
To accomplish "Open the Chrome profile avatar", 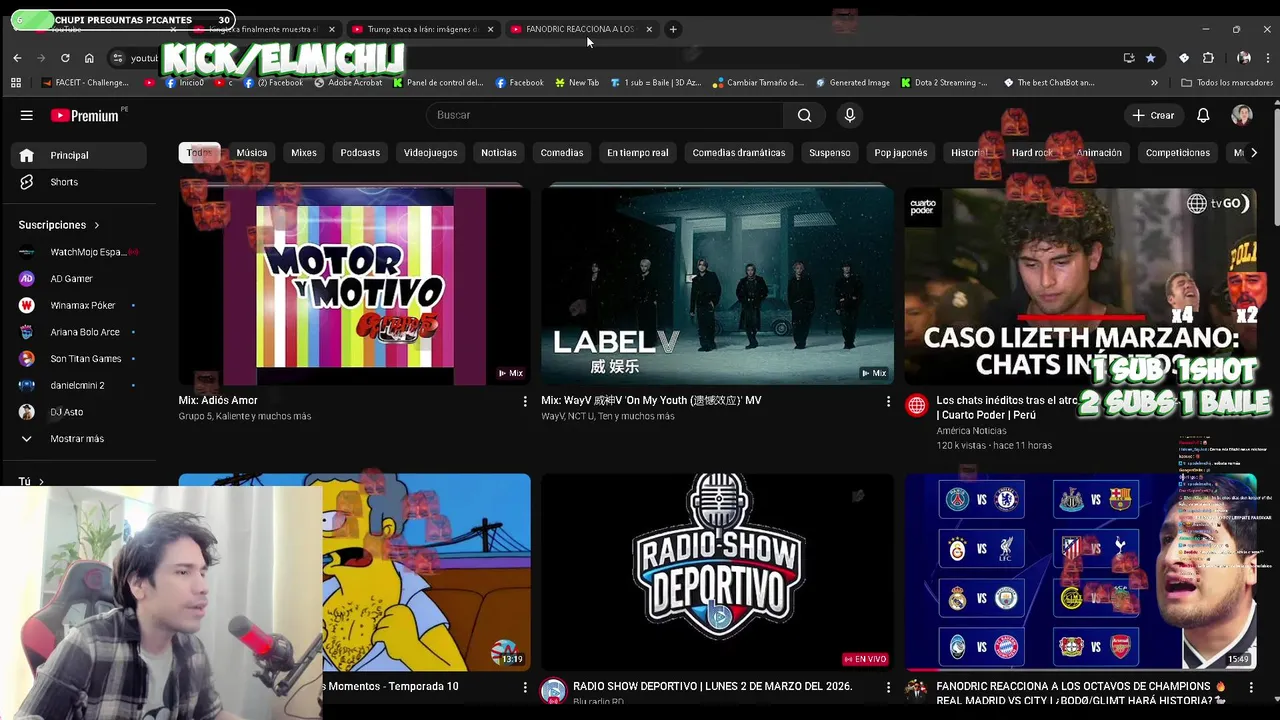I will (x=1244, y=58).
